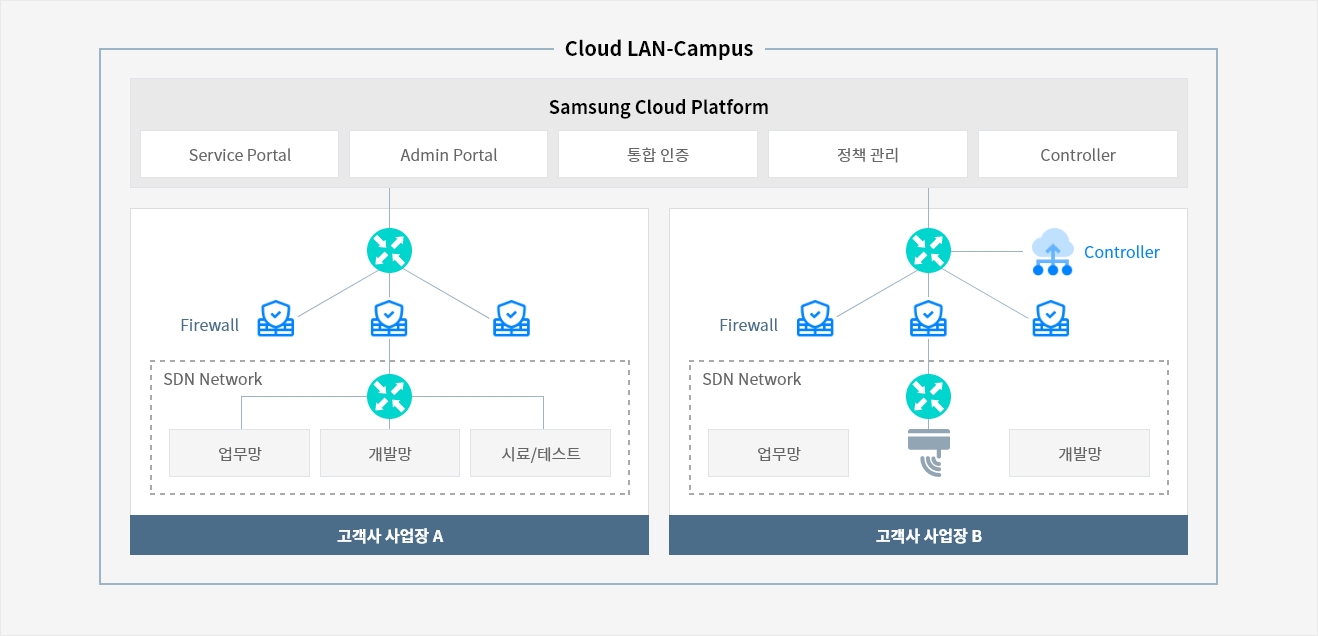Select the left firewall icon in 사업장 B

point(815,318)
